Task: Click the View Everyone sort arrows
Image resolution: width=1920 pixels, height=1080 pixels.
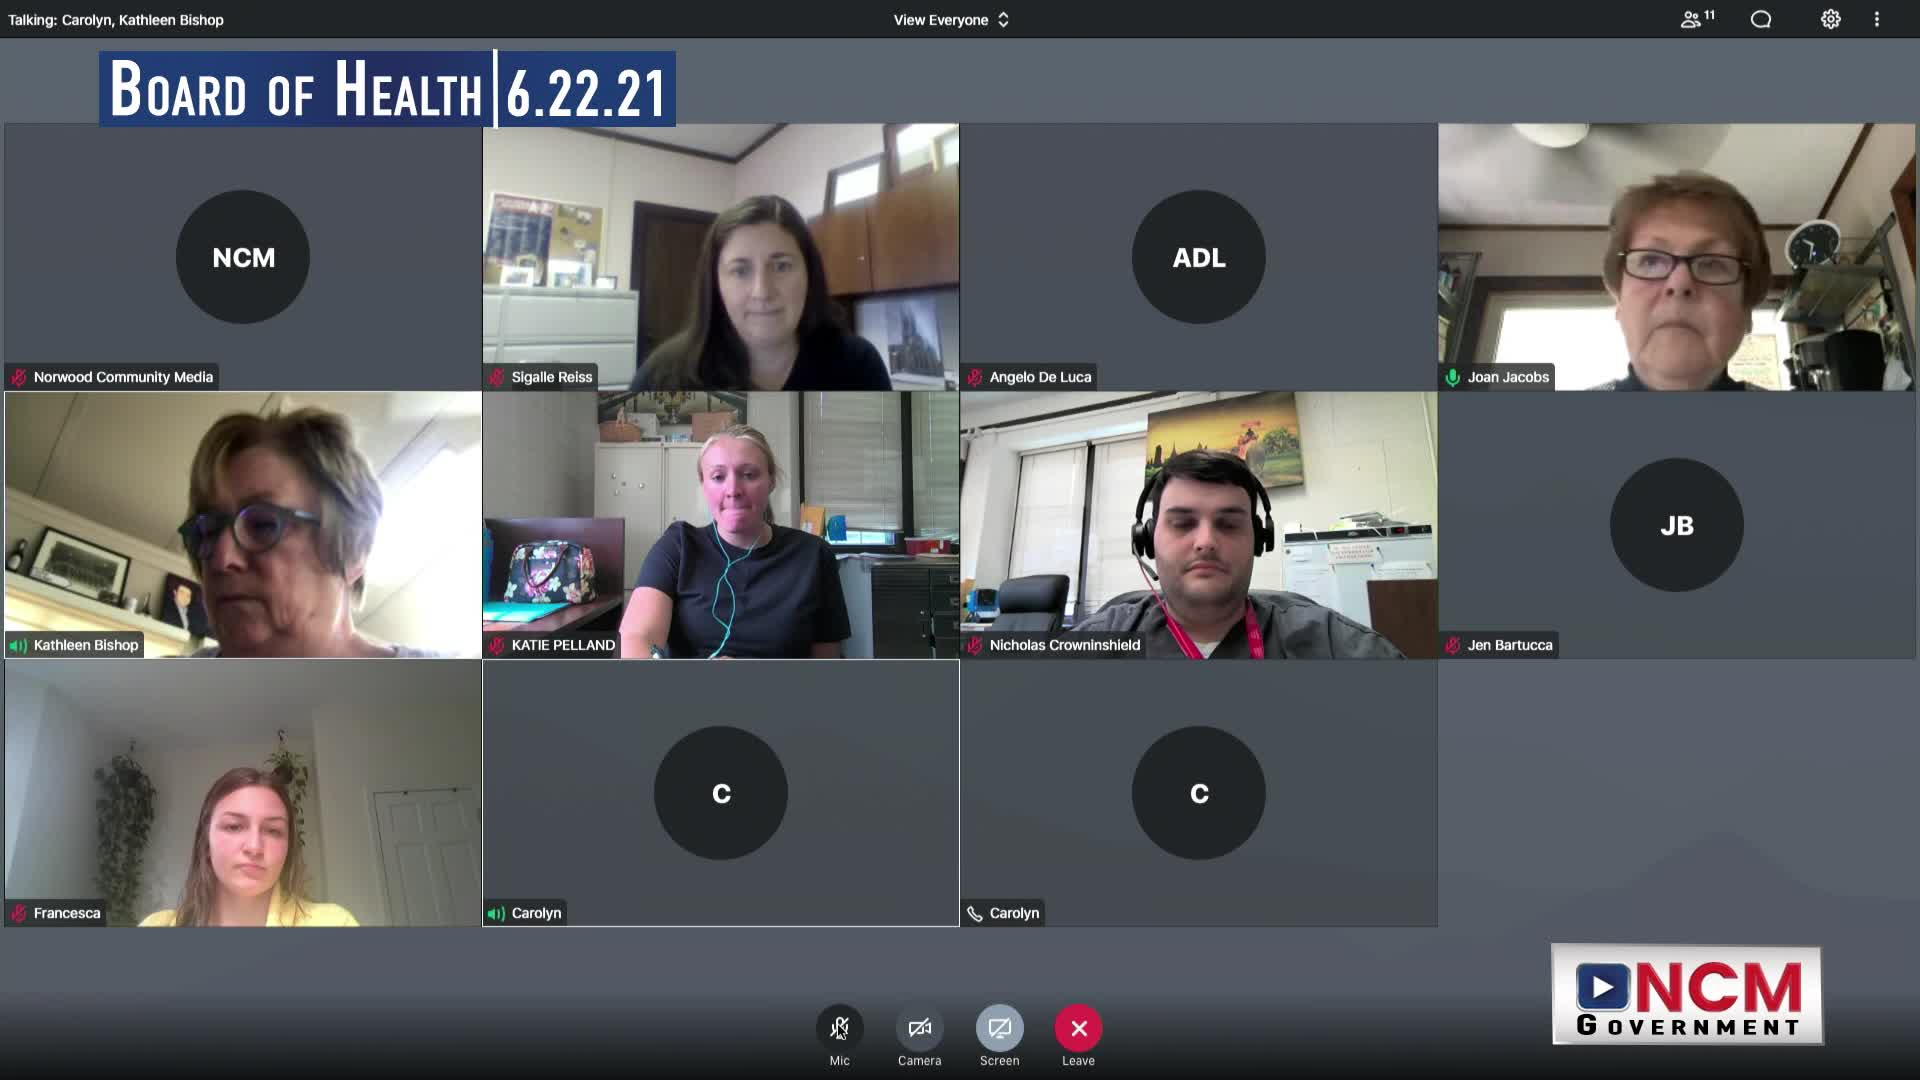Action: click(1003, 20)
